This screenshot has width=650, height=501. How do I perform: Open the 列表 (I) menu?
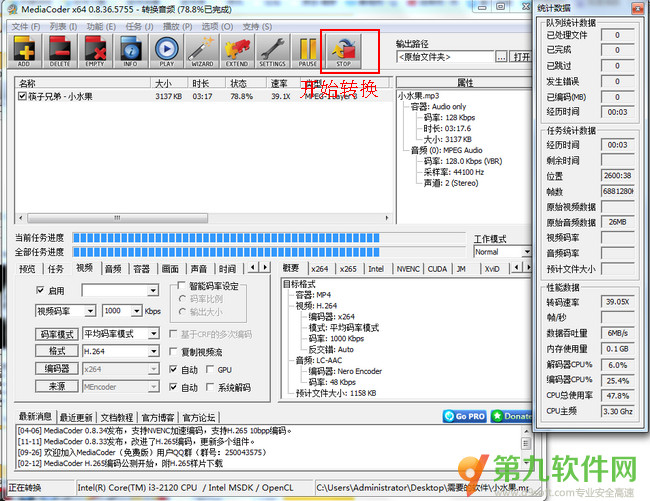click(x=63, y=27)
